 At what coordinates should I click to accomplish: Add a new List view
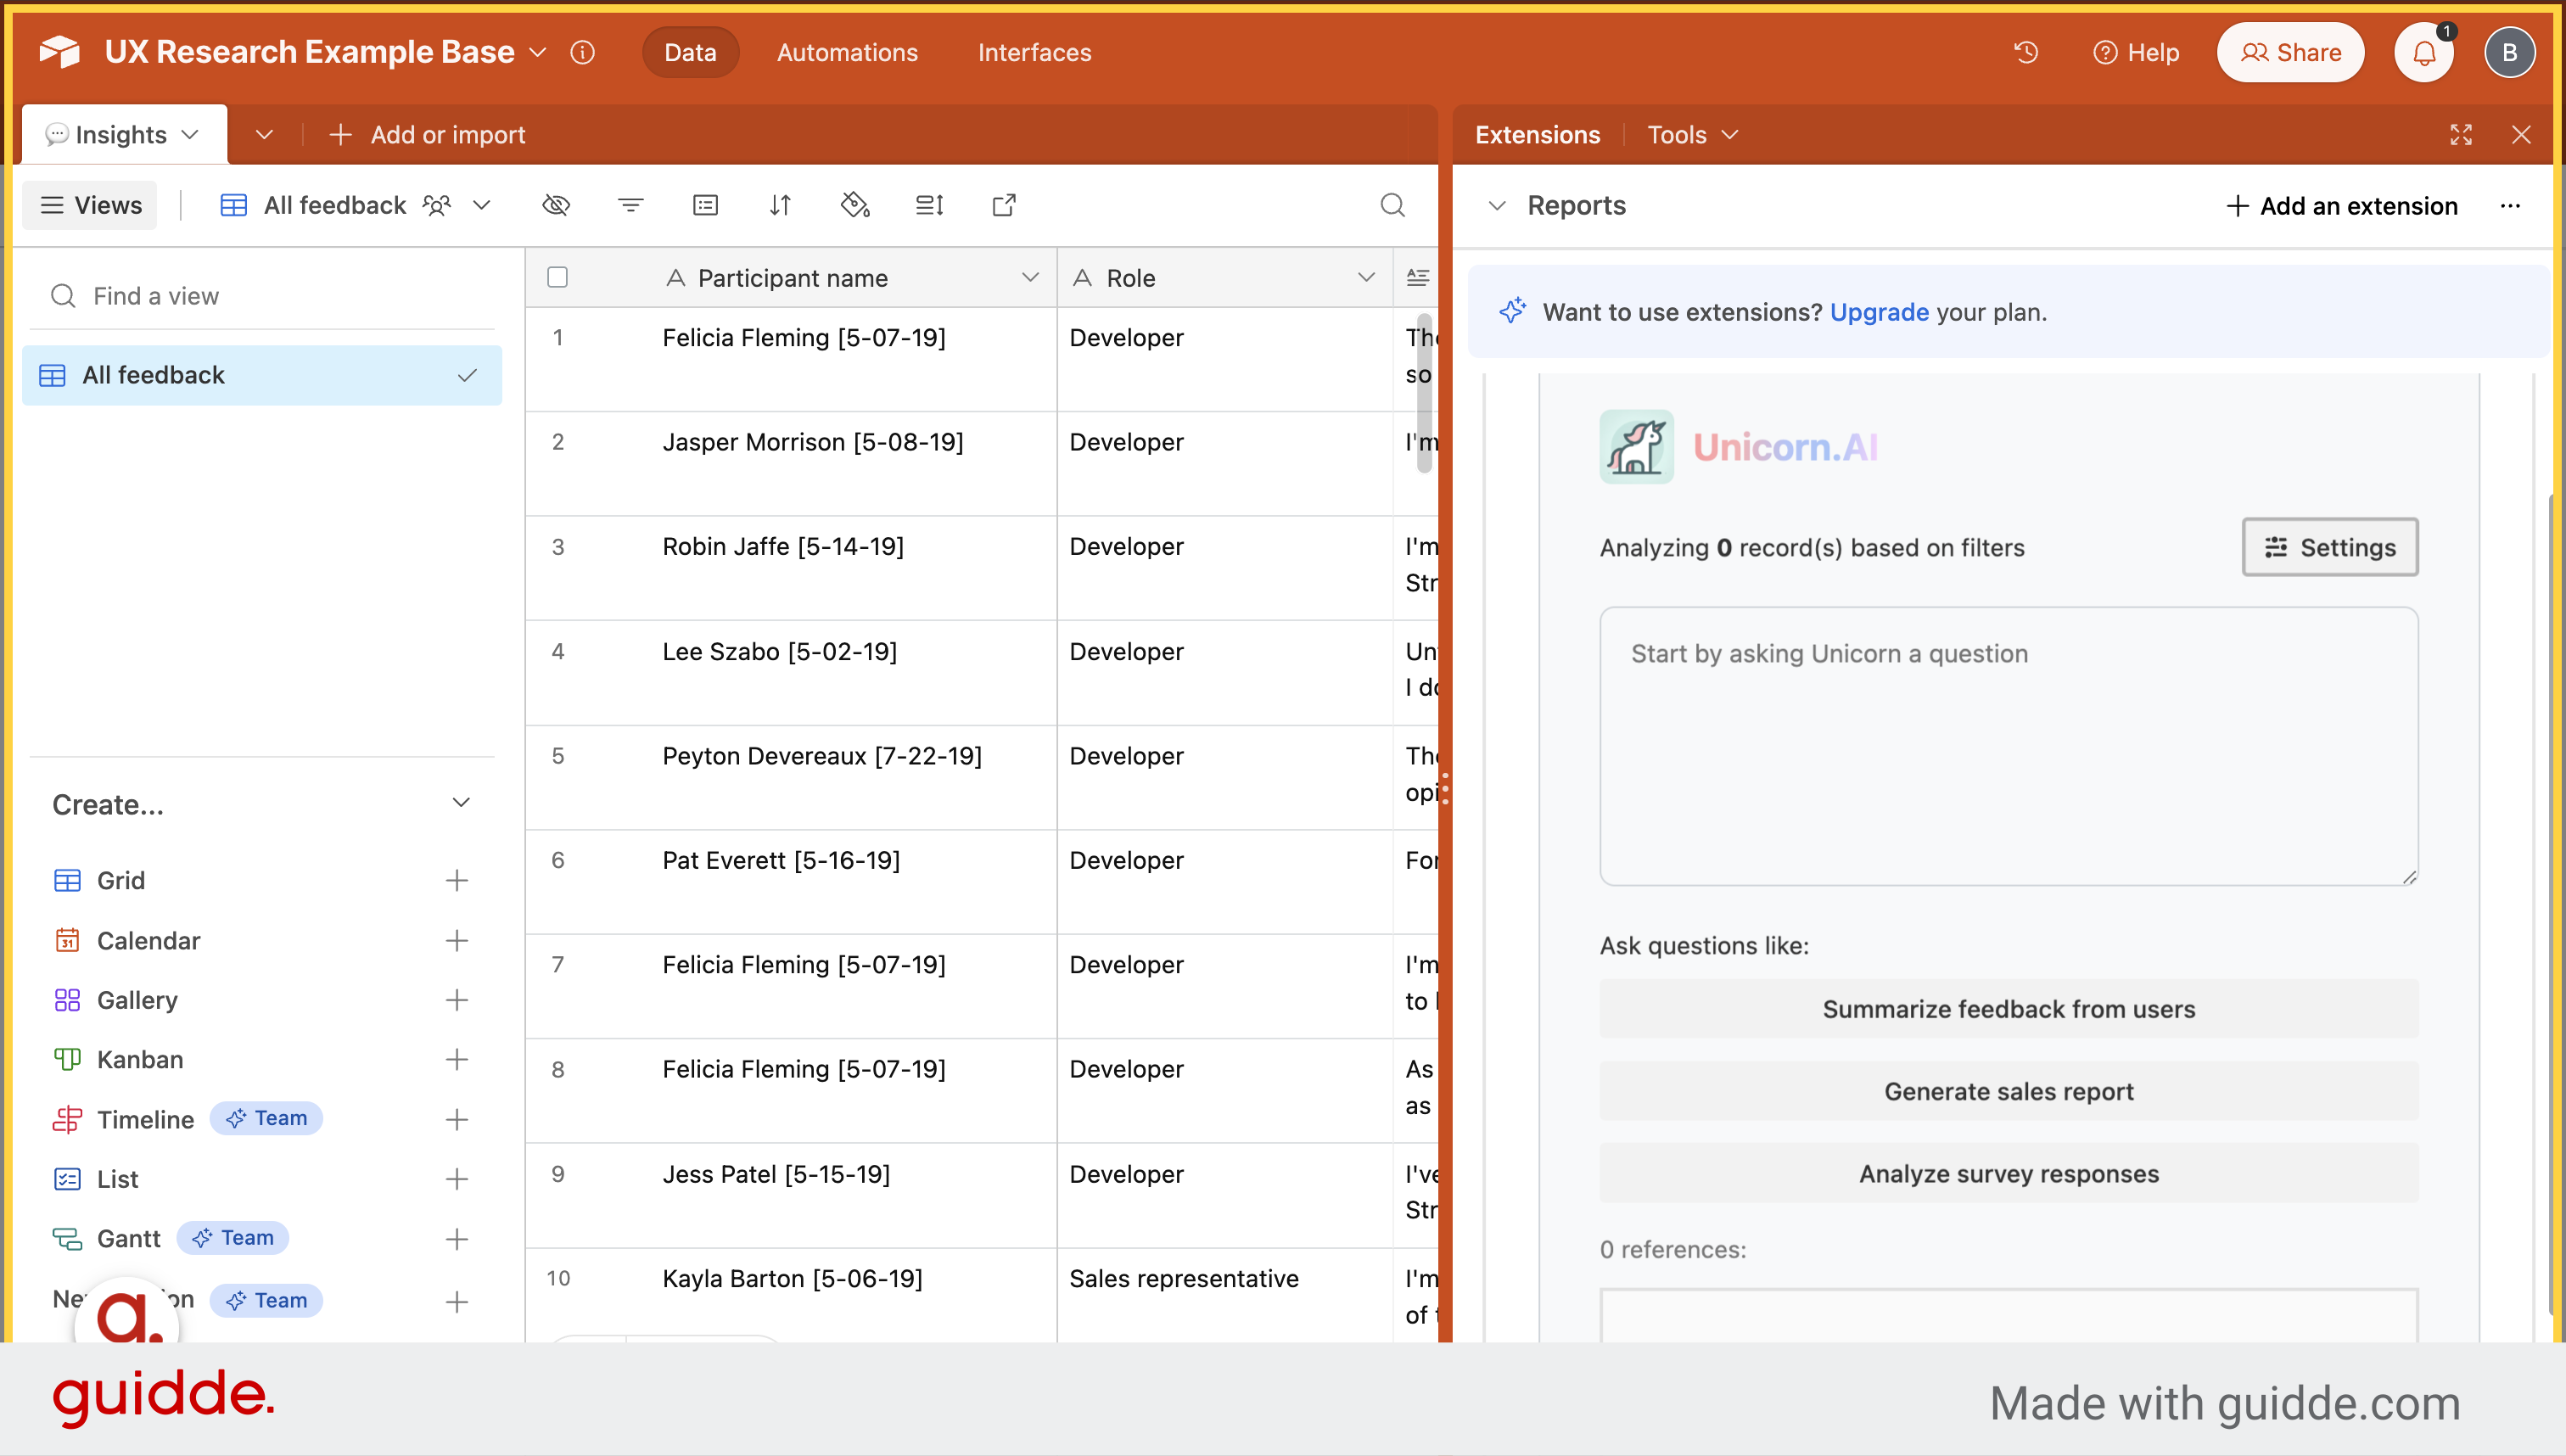coord(457,1179)
